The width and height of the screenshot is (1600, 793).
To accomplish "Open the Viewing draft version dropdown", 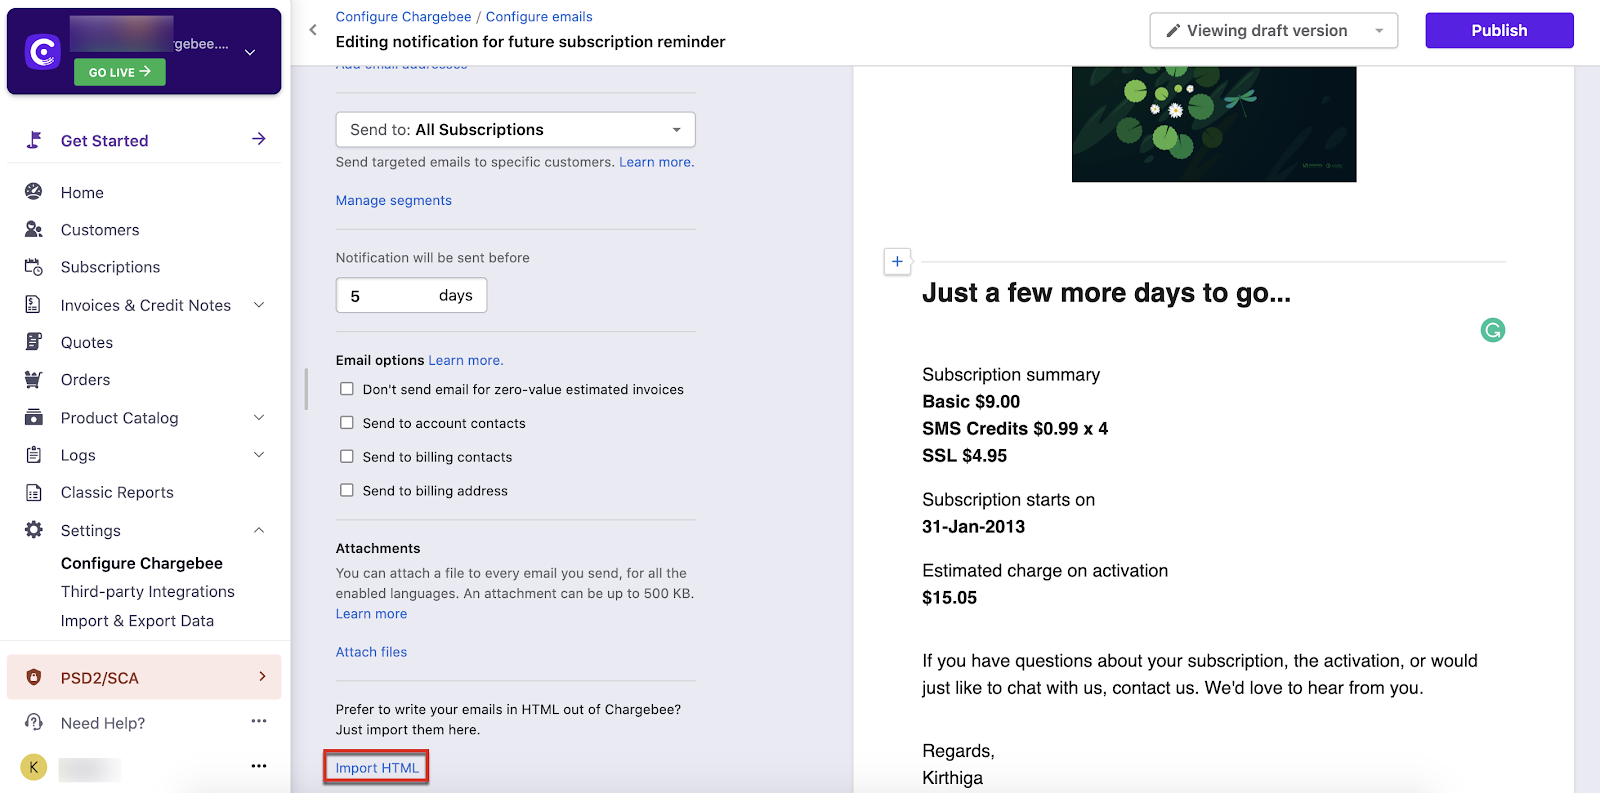I will pos(1273,31).
